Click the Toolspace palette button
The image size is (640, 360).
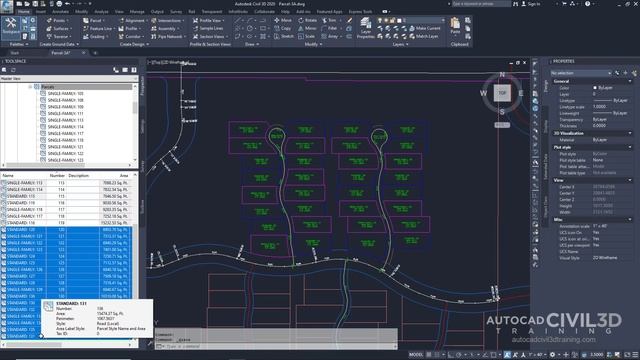[11, 27]
